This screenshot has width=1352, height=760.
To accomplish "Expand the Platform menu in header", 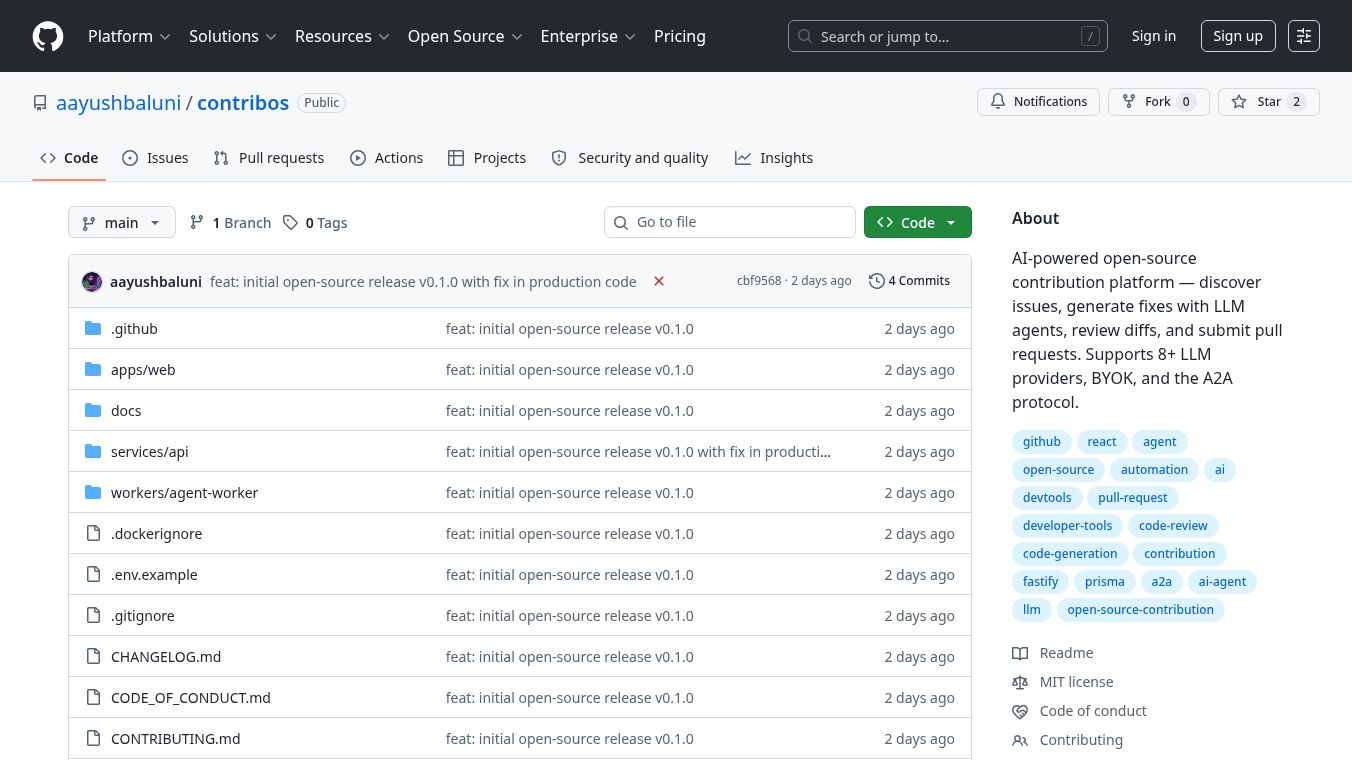I will [x=130, y=36].
